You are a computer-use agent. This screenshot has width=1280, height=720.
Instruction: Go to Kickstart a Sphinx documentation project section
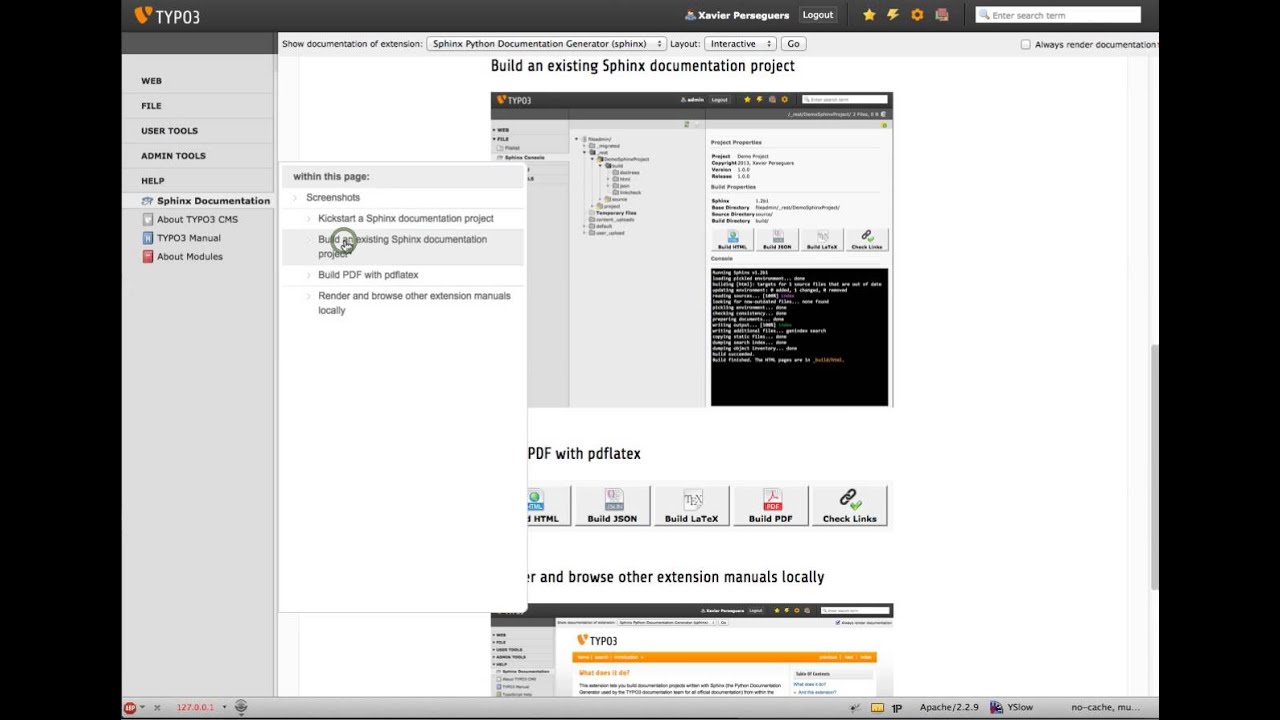point(406,218)
